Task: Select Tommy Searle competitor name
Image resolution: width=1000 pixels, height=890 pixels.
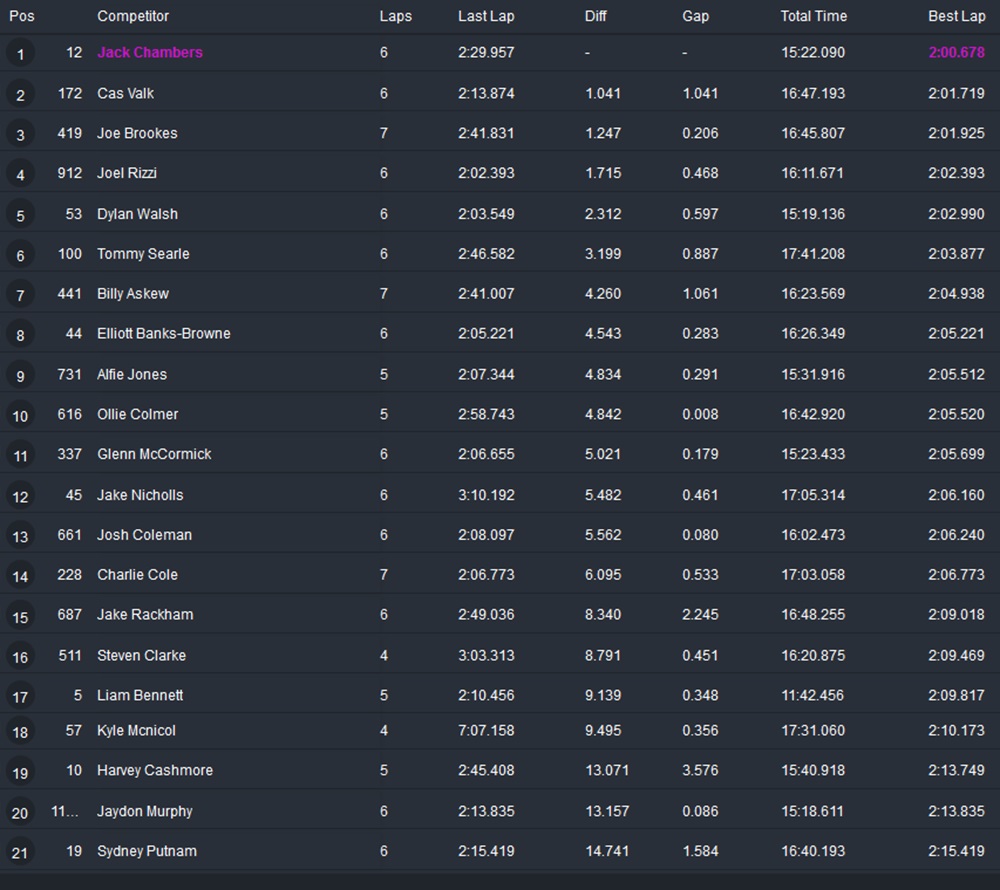Action: [x=143, y=253]
